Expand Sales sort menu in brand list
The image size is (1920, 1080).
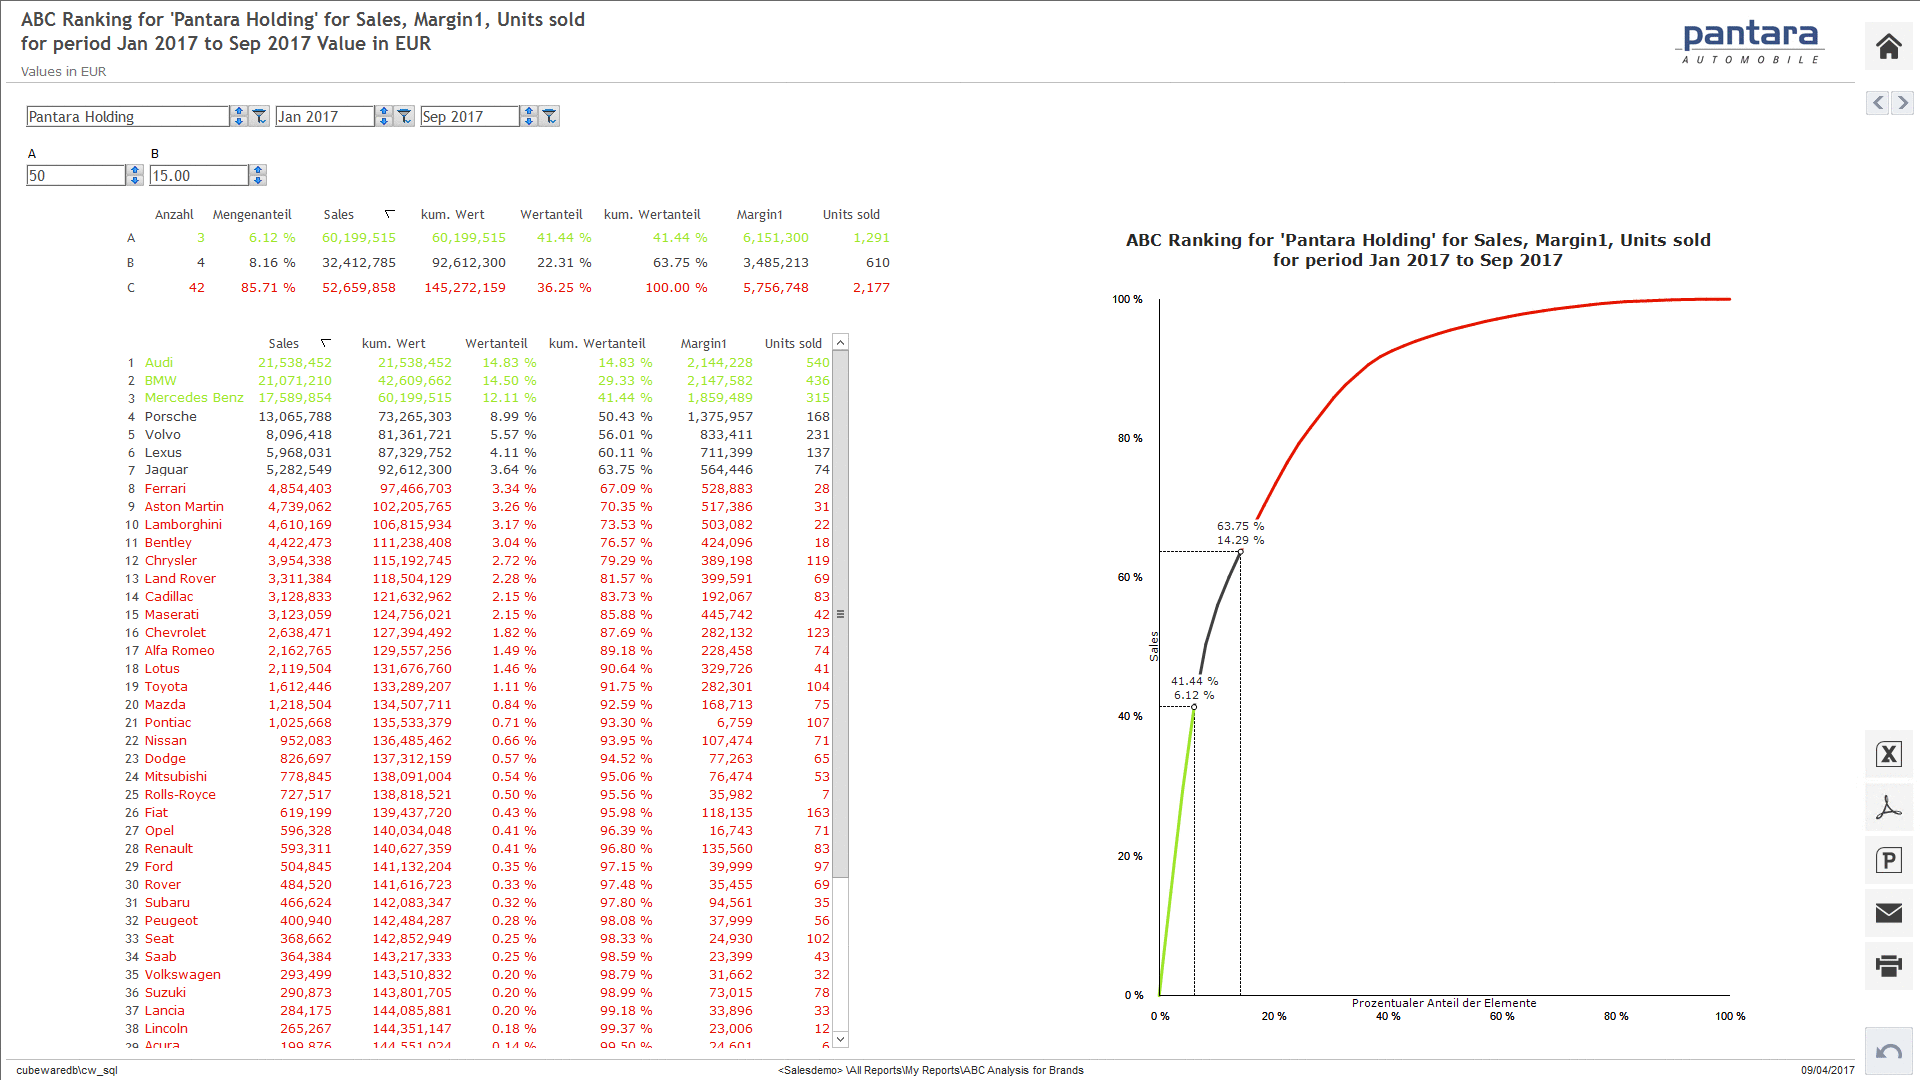coord(325,343)
